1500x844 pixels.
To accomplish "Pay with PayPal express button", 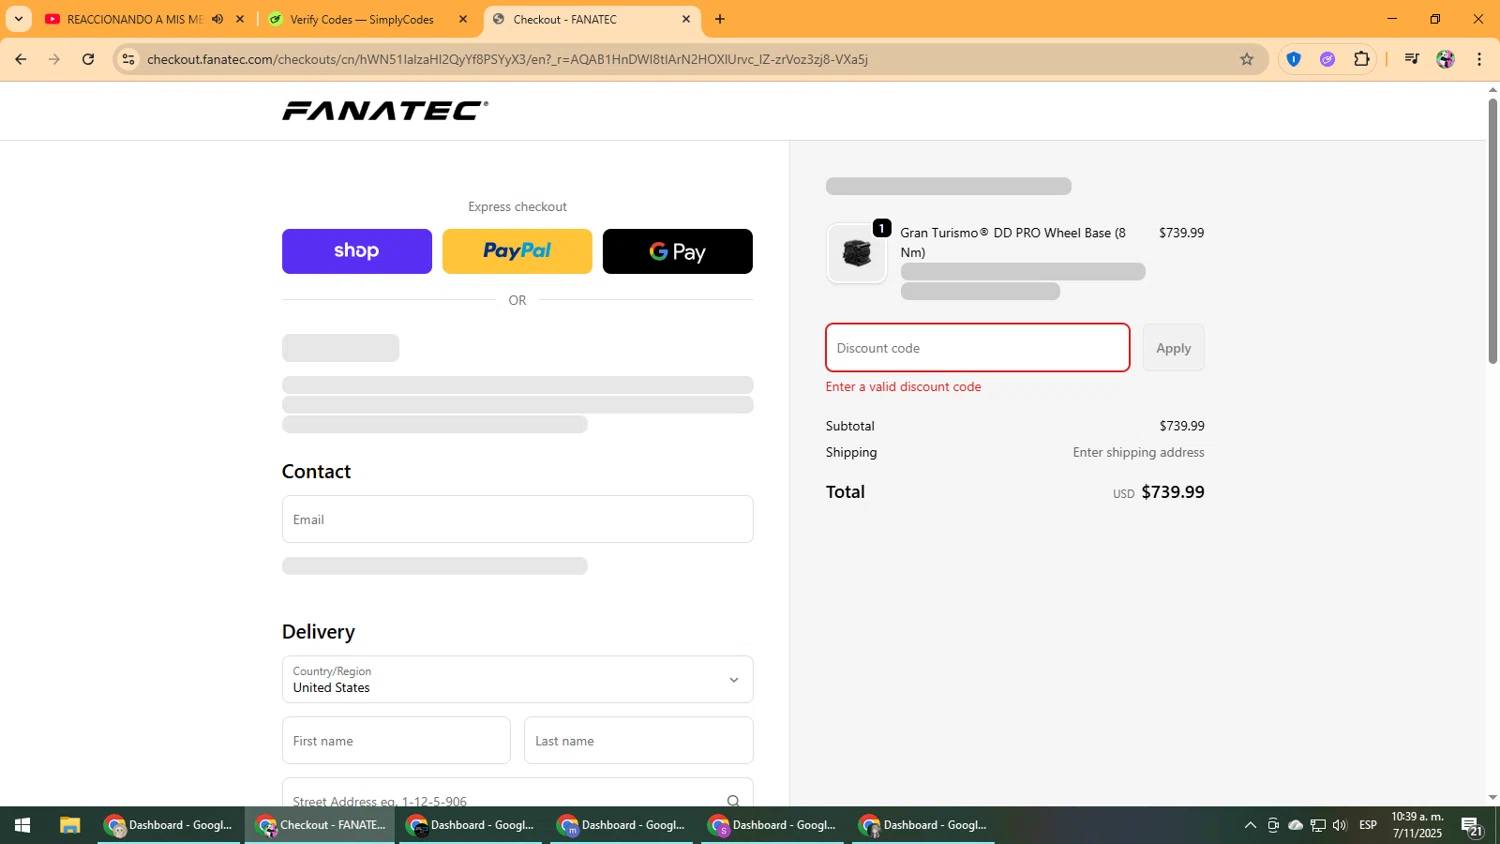I will (x=517, y=251).
